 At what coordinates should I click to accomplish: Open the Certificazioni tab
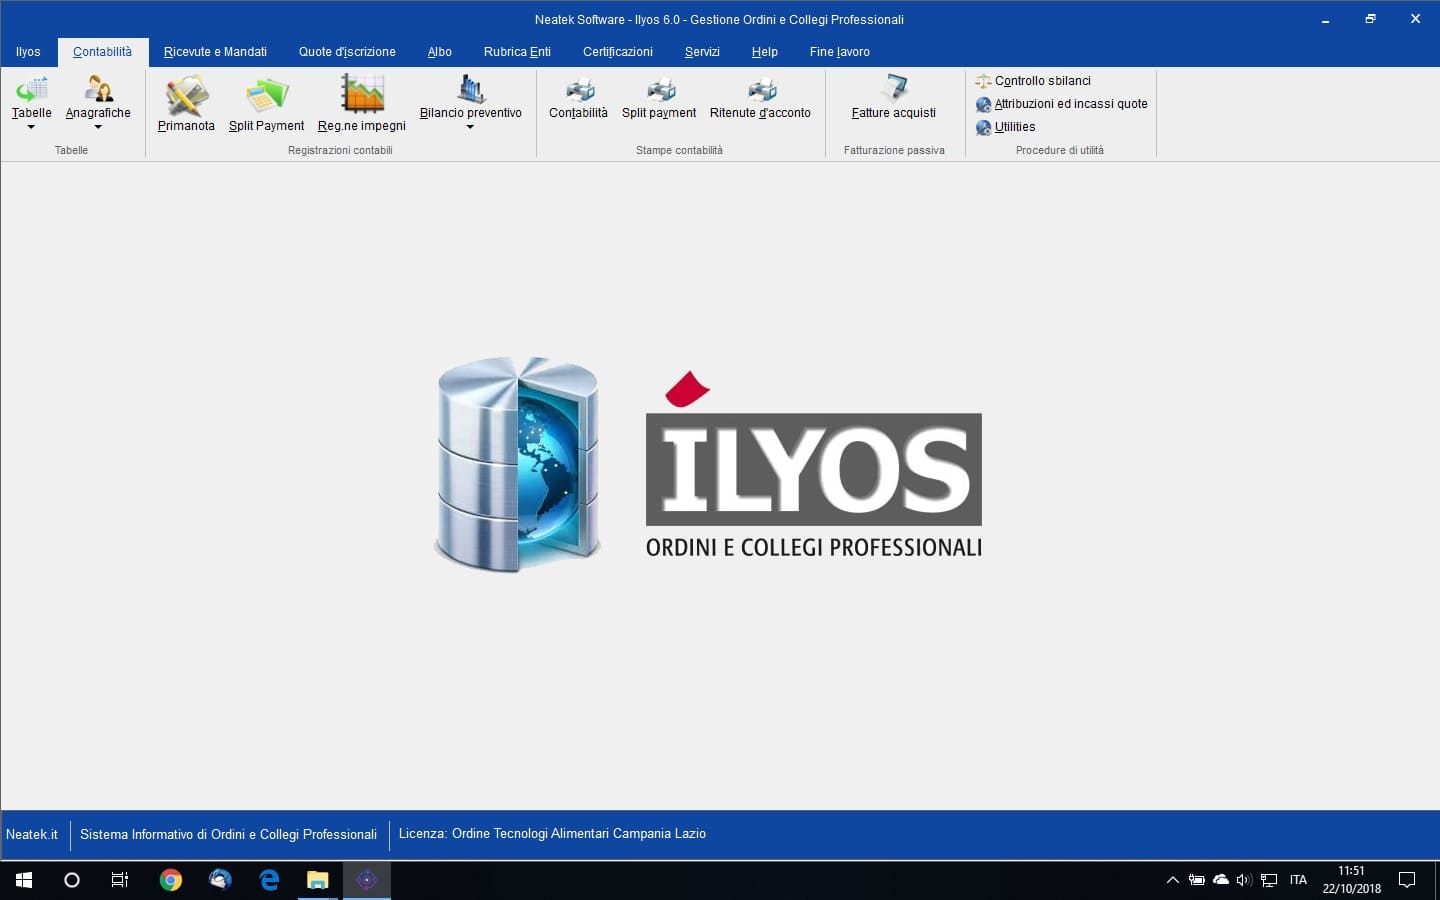click(618, 52)
